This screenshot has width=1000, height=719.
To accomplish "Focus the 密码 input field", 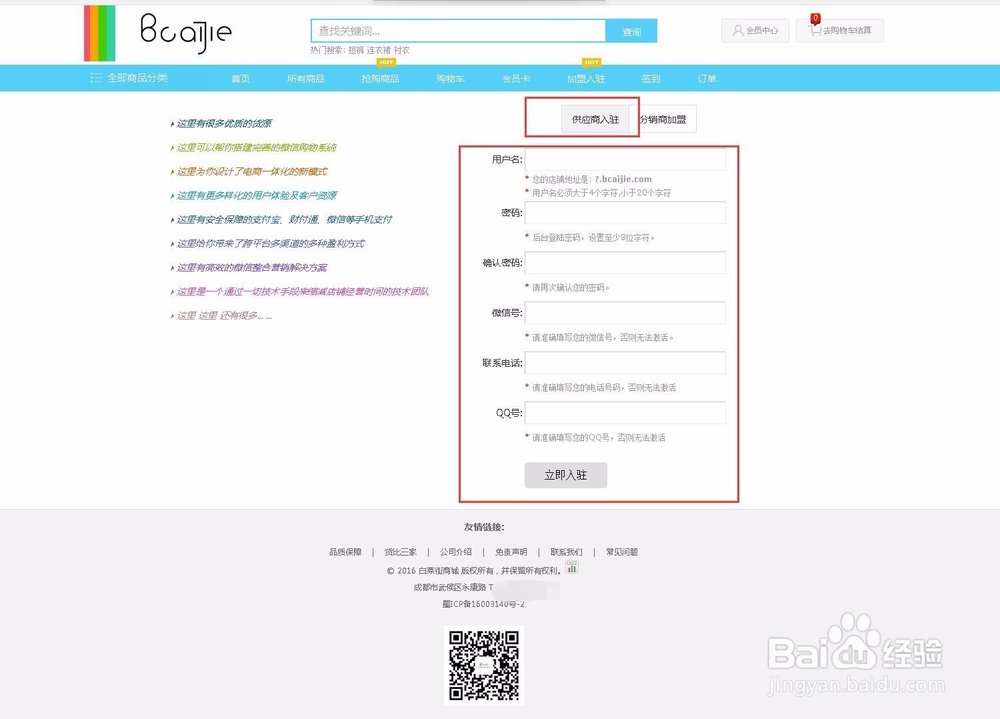I will pos(625,212).
